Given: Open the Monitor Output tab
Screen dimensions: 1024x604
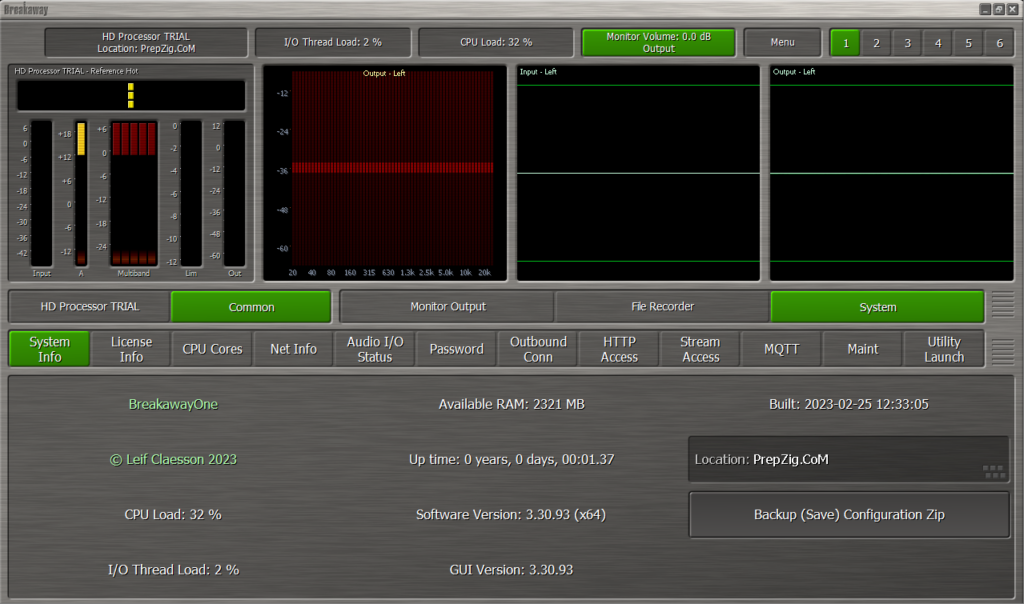Looking at the screenshot, I should pos(447,306).
